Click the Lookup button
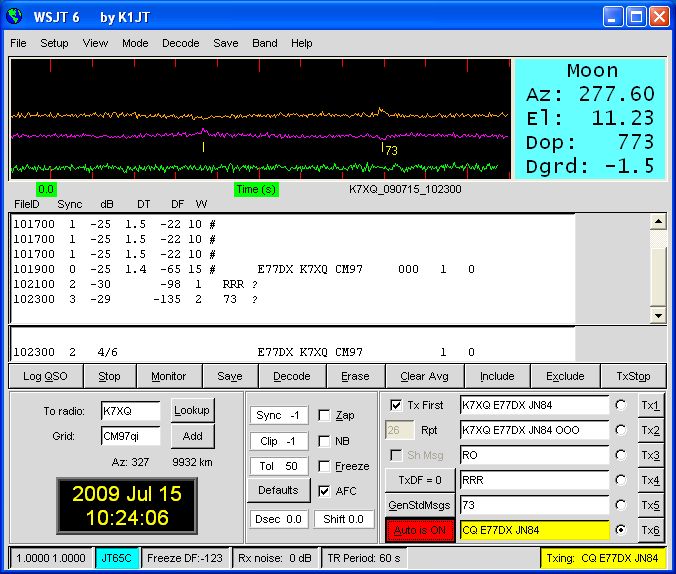 point(192,410)
